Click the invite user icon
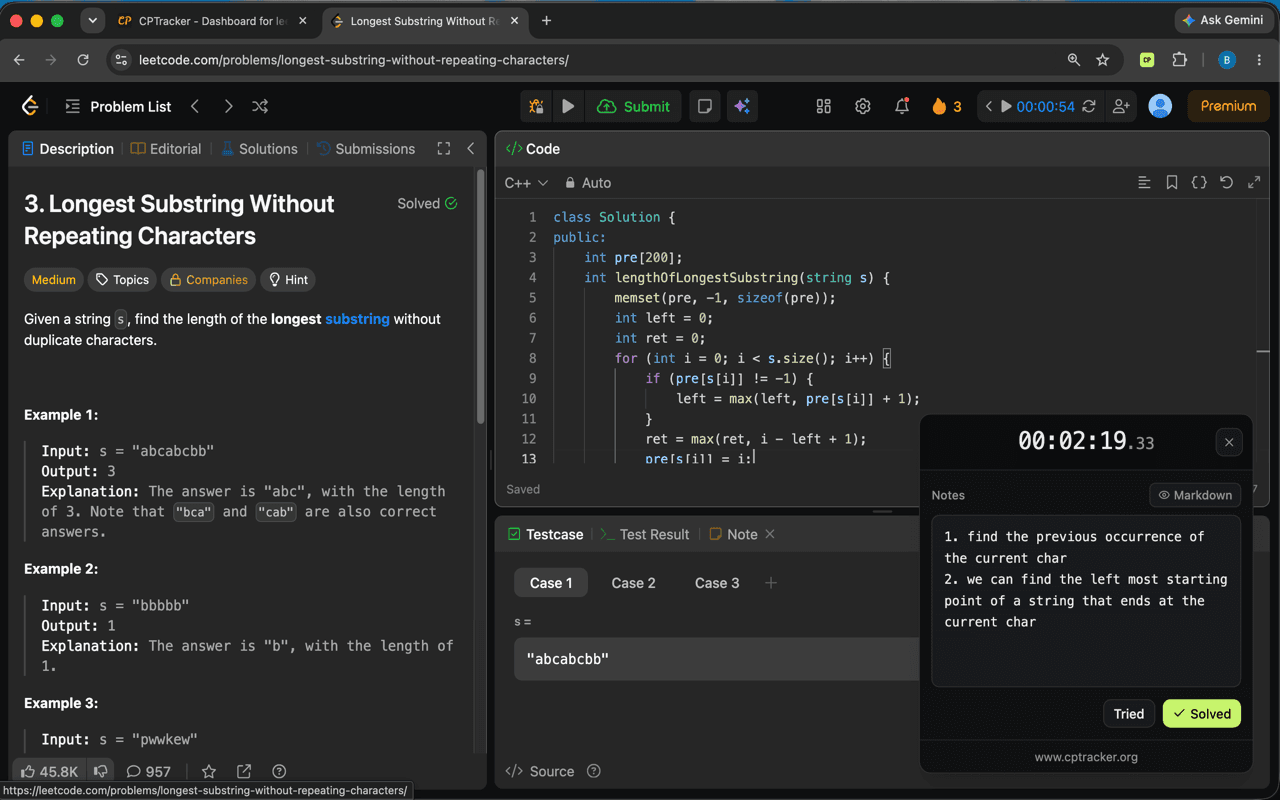1280x800 pixels. (1121, 106)
